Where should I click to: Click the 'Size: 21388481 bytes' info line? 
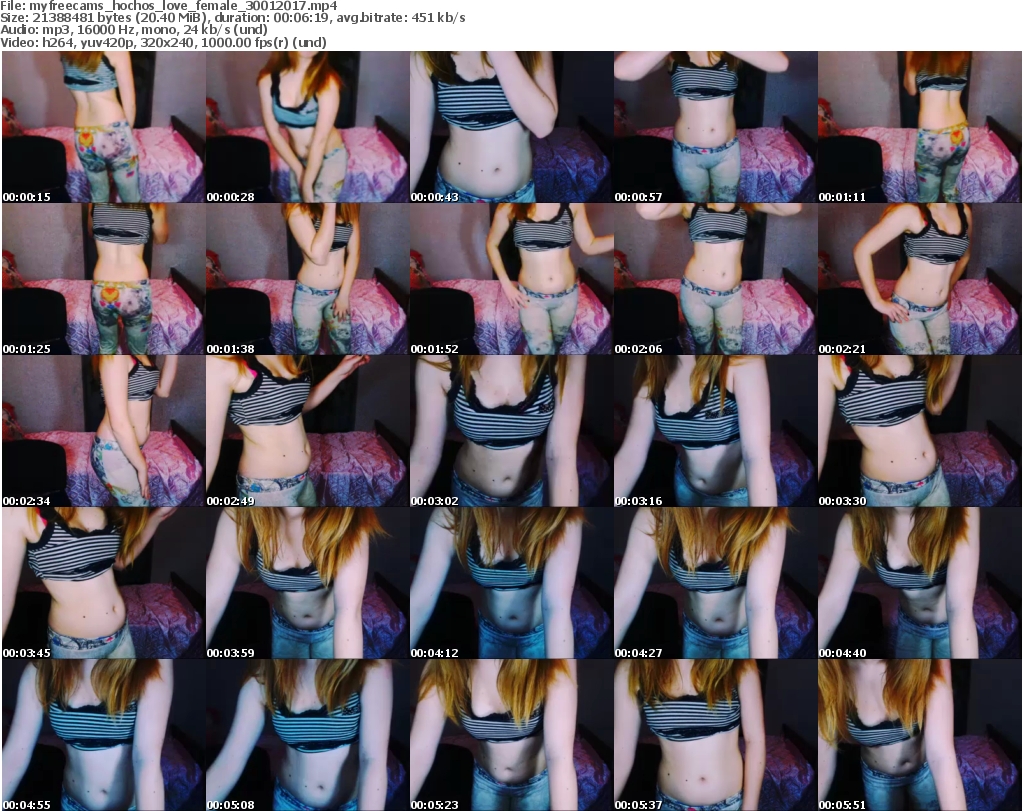(232, 18)
